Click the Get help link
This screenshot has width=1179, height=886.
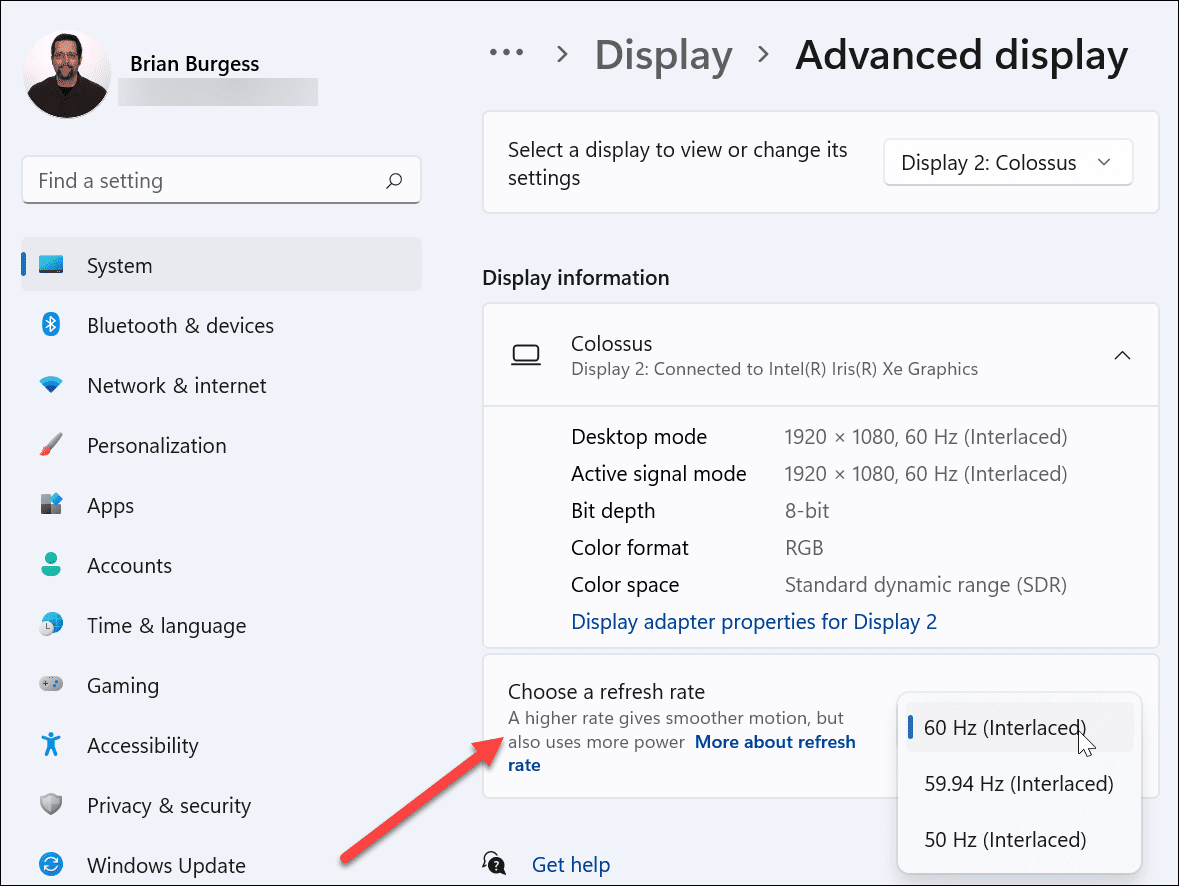(571, 864)
